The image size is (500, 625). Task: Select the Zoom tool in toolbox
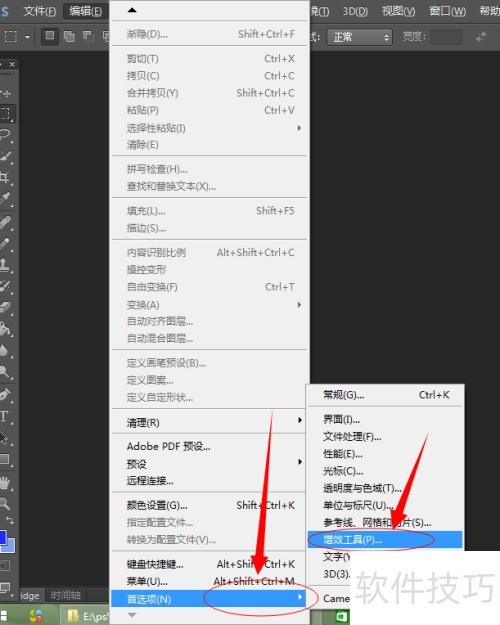click(x=5, y=503)
